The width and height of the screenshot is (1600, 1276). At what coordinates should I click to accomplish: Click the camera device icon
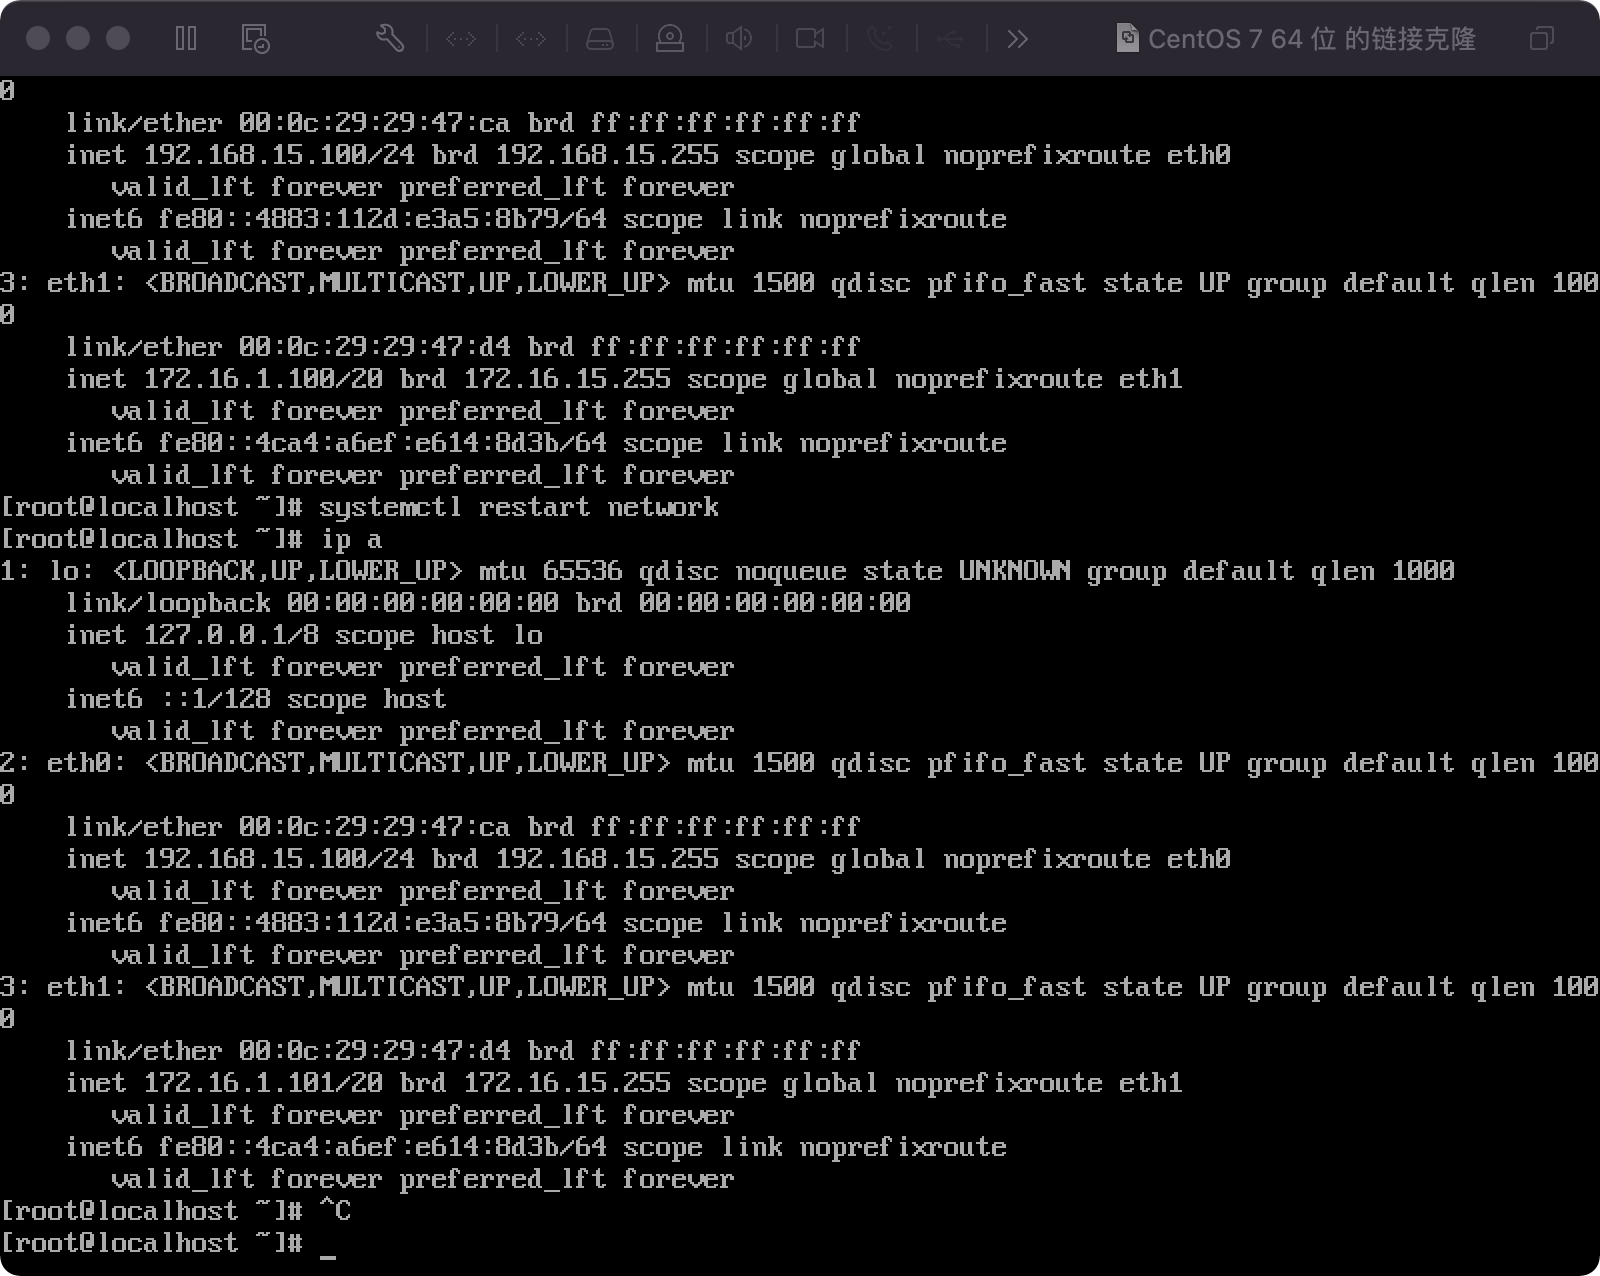810,39
